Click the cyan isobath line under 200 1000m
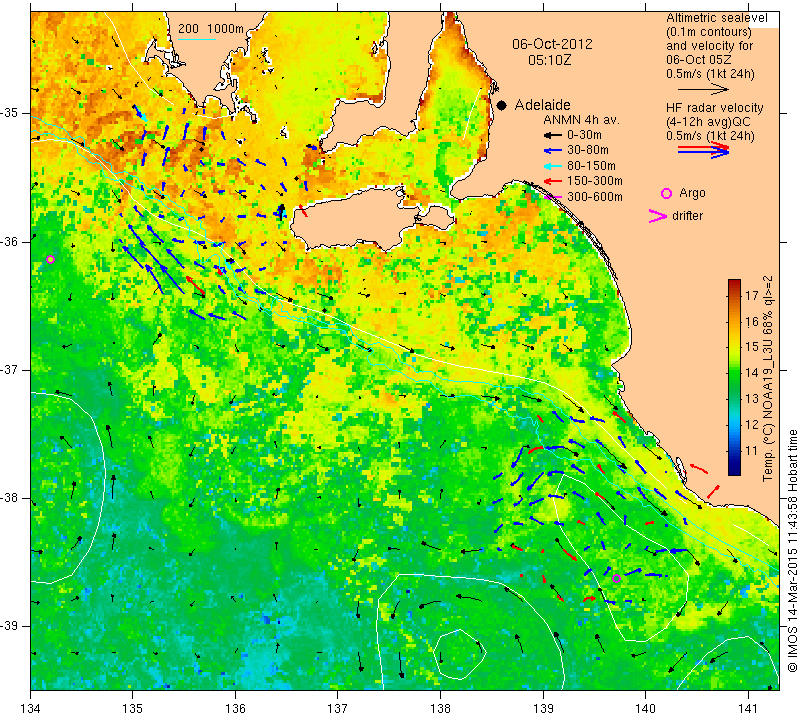 196,39
